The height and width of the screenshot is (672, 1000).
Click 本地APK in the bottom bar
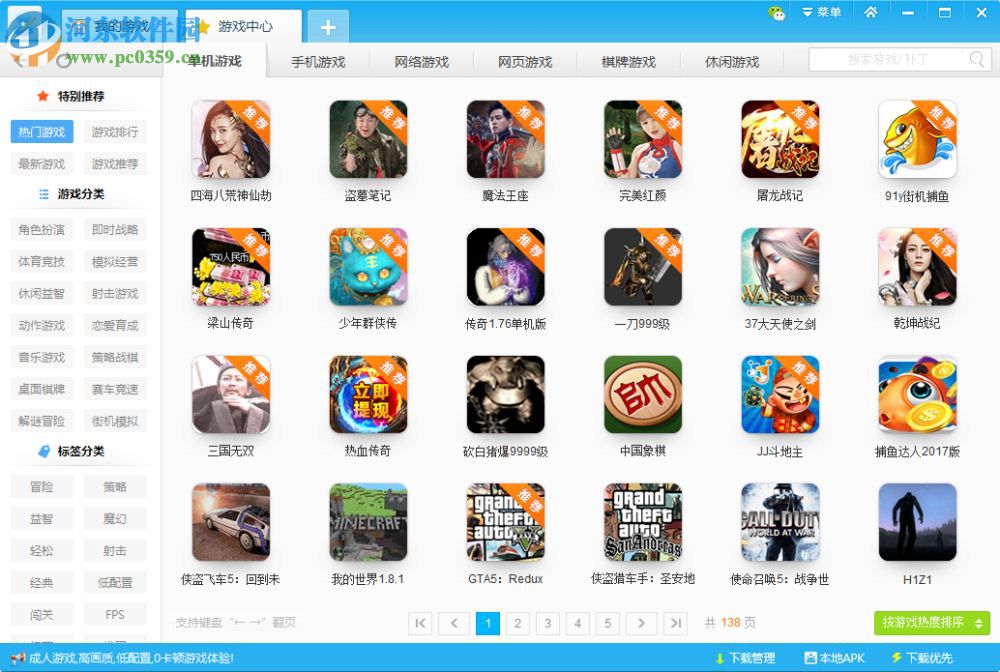coord(834,658)
